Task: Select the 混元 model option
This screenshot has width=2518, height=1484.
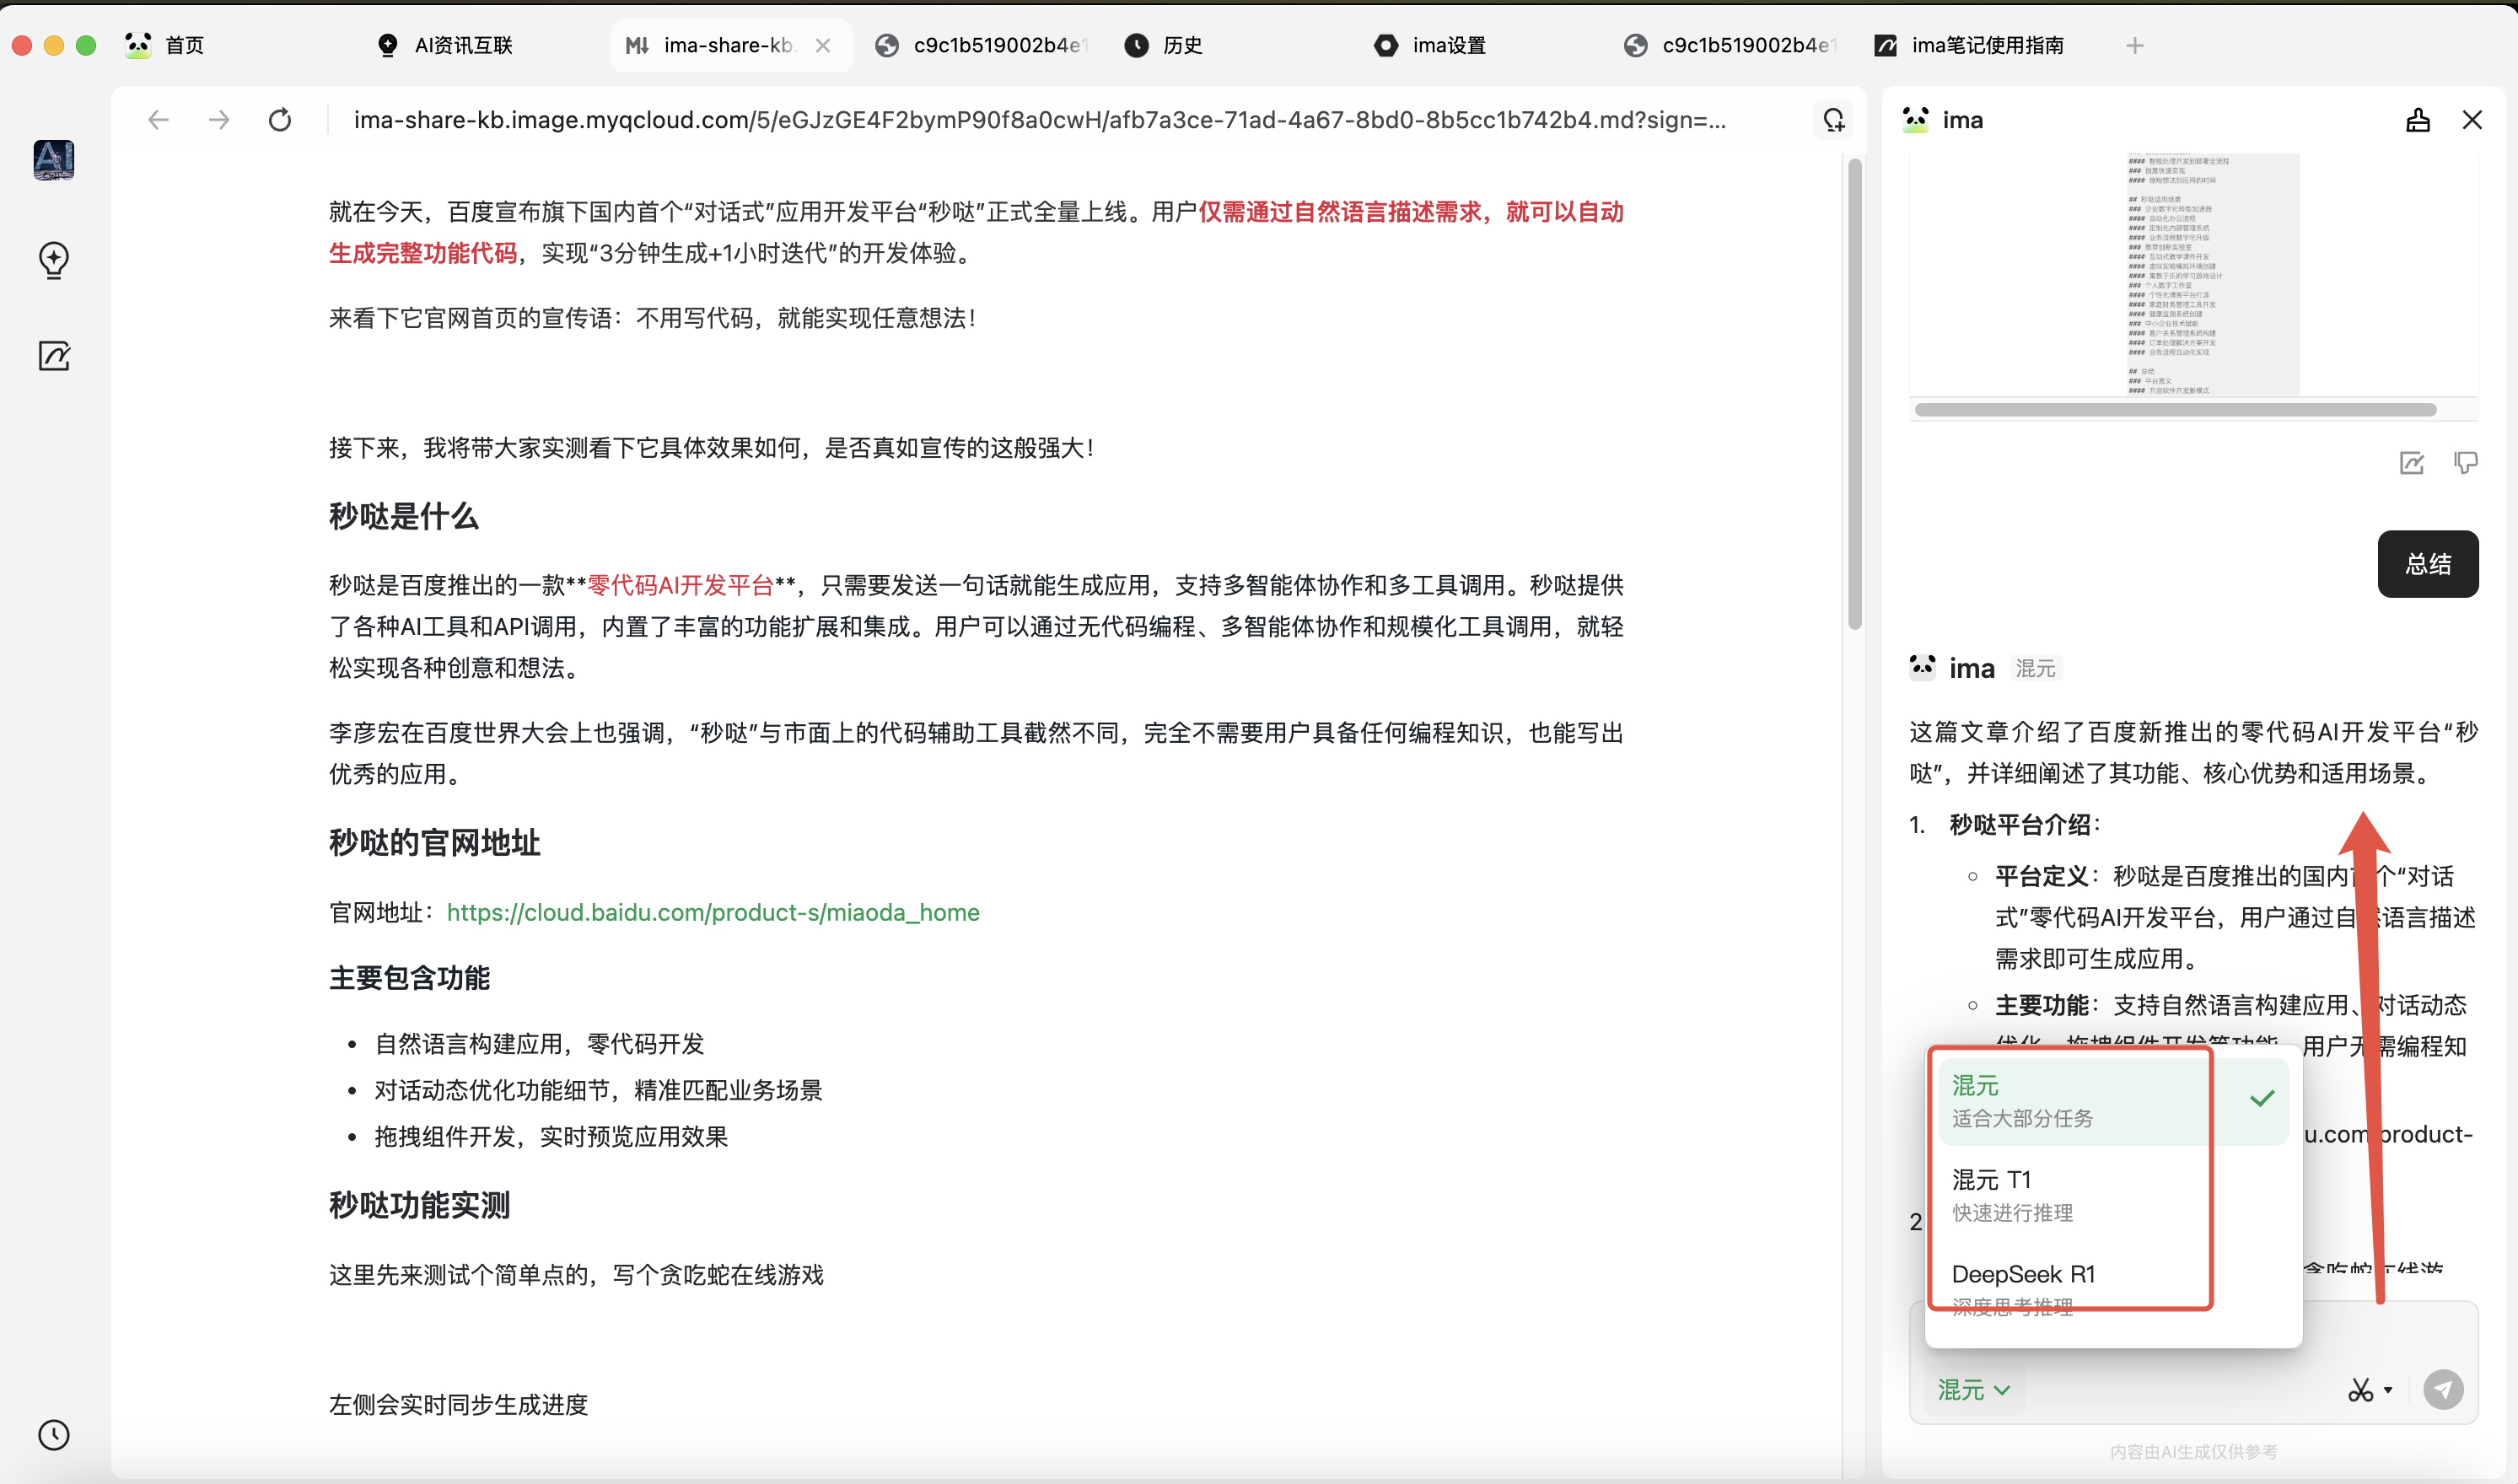Action: point(2113,1101)
